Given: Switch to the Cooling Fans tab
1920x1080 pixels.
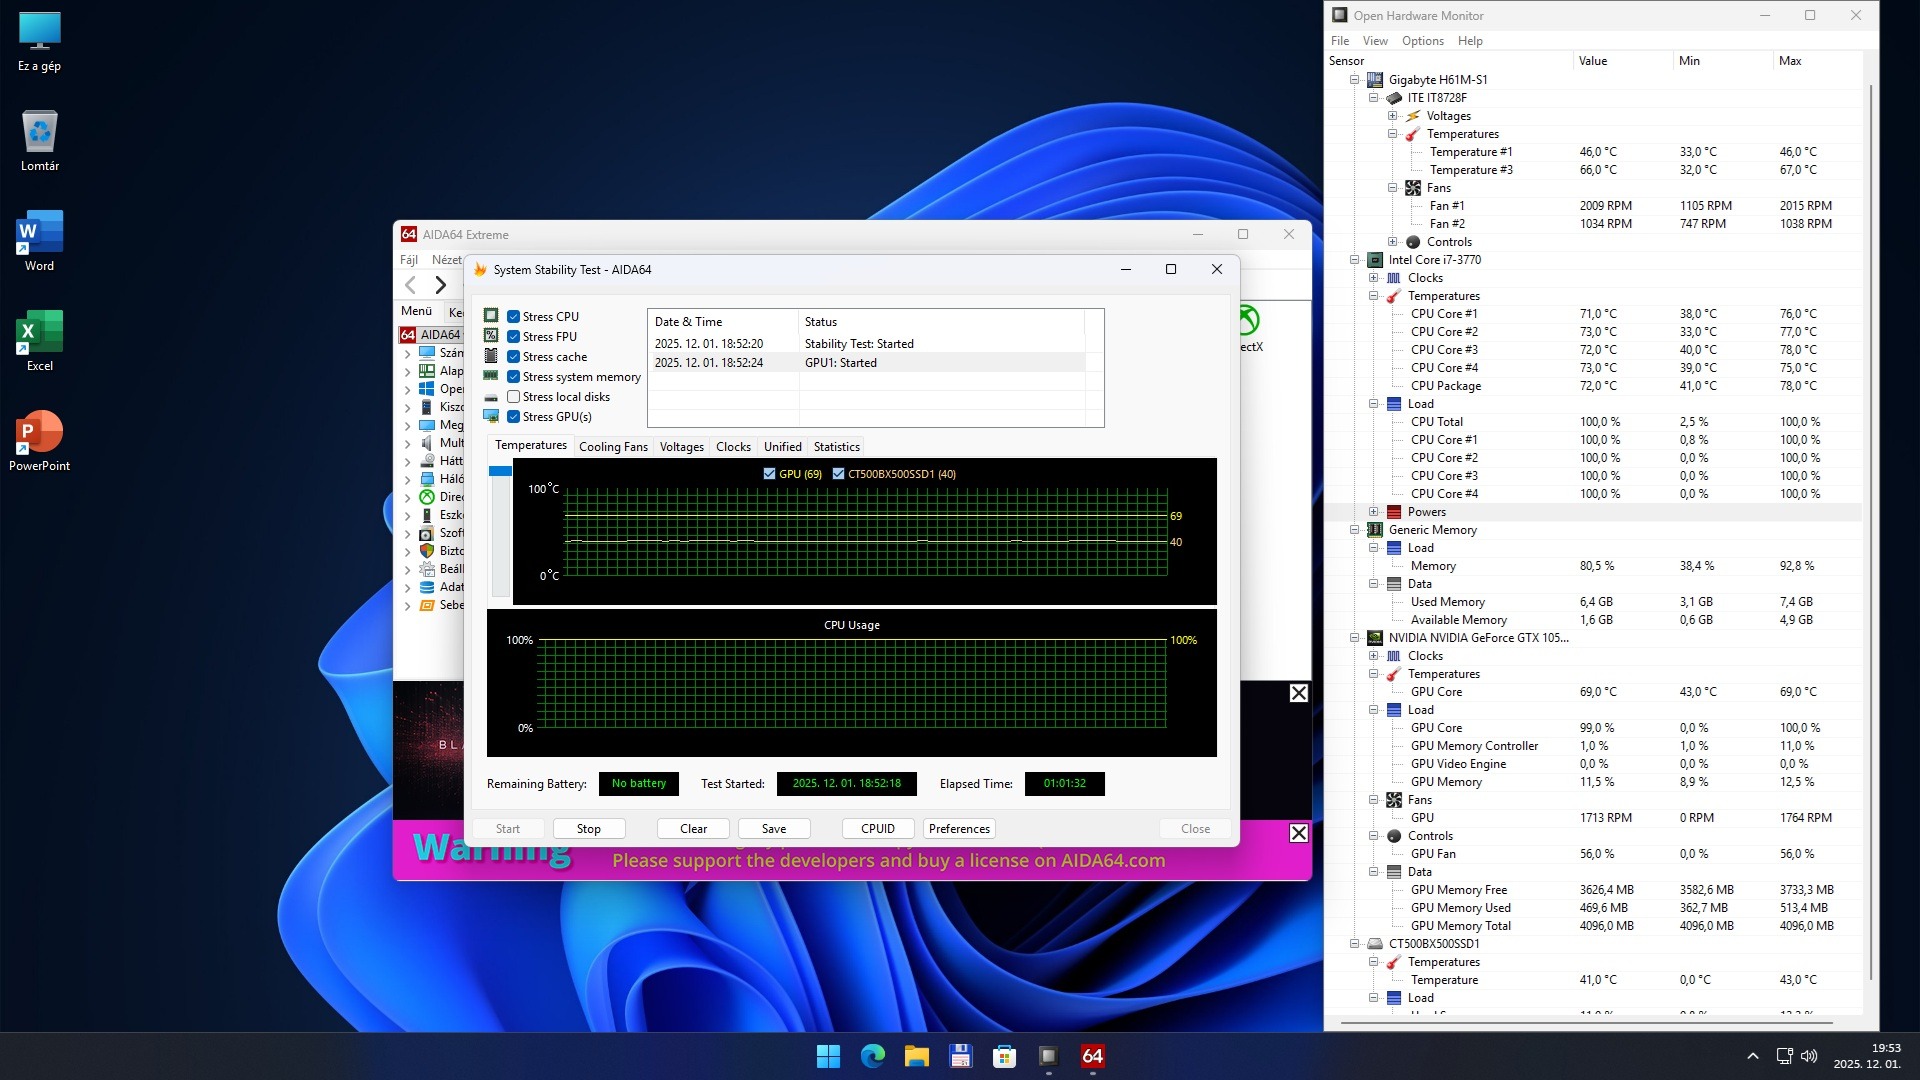Looking at the screenshot, I should (x=613, y=447).
